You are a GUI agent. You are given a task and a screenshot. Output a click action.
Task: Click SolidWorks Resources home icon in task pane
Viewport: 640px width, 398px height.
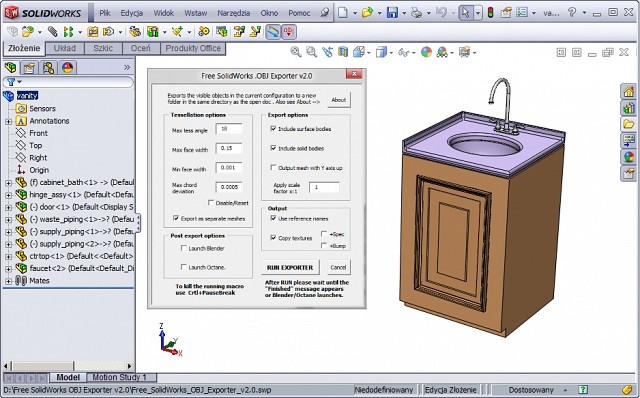point(629,91)
